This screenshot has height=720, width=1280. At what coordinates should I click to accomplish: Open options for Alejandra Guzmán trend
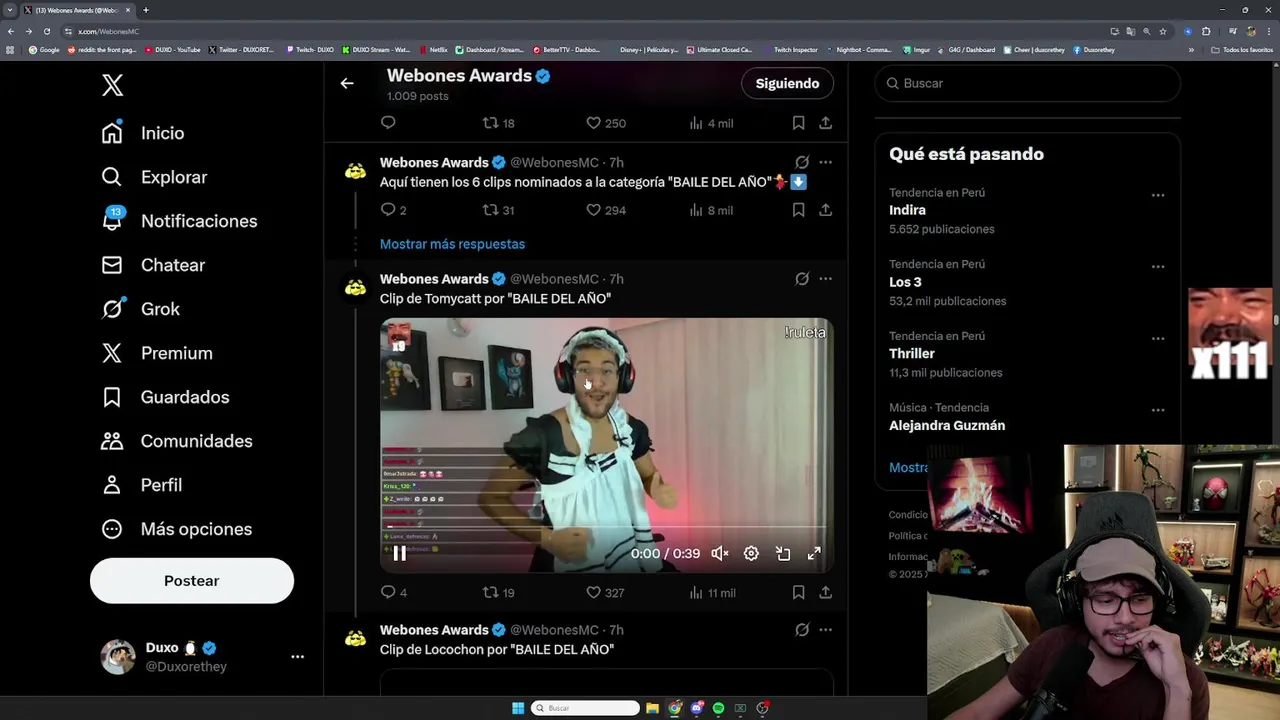point(1158,410)
